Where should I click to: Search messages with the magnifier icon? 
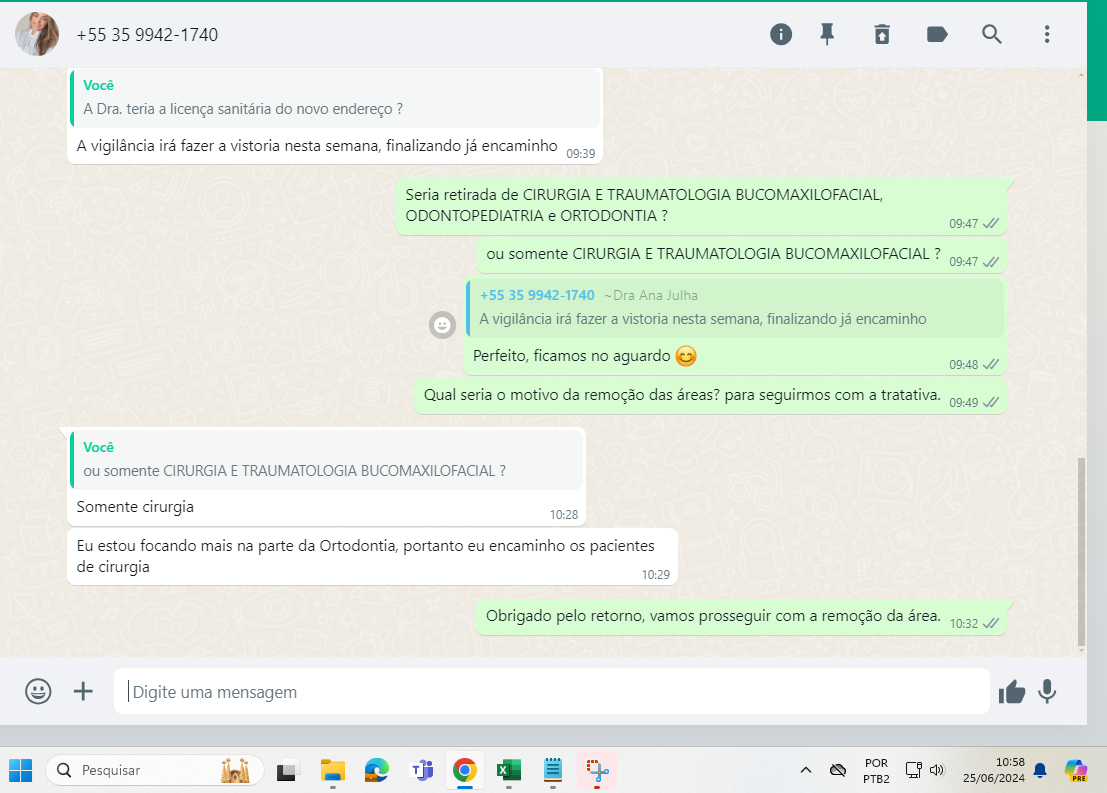(x=992, y=34)
